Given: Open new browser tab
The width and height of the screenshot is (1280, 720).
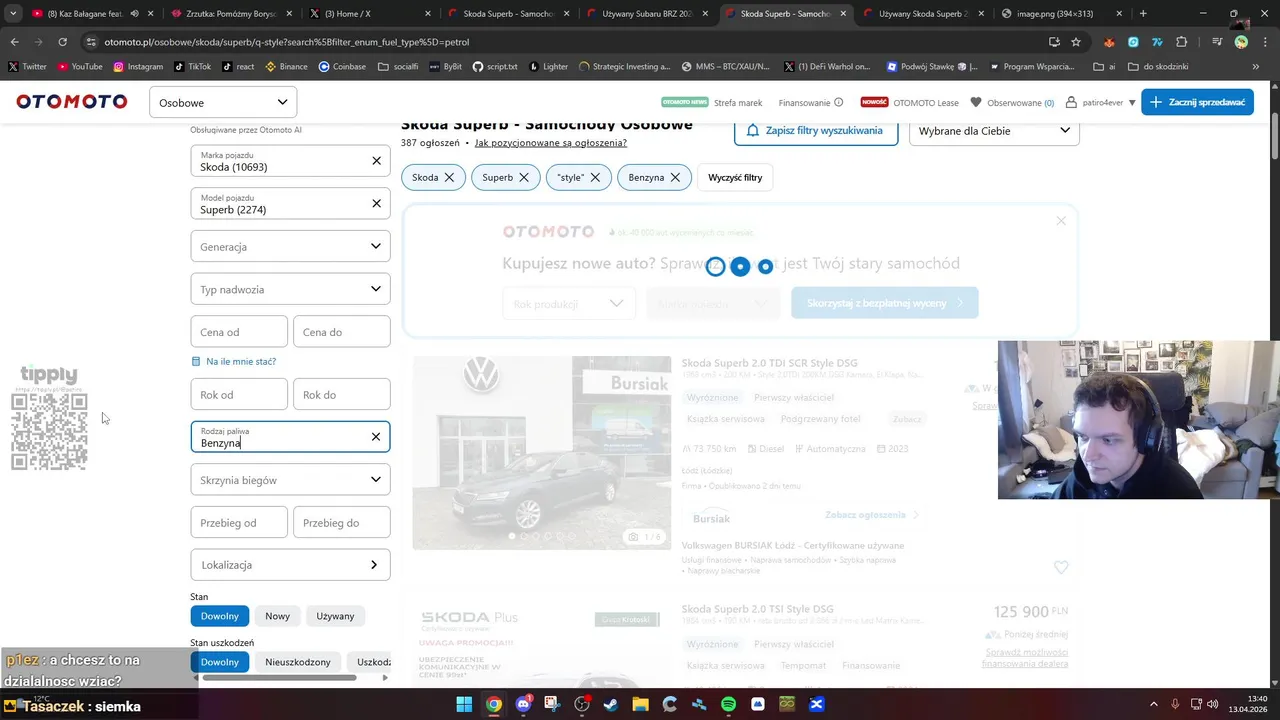Looking at the screenshot, I should [x=1143, y=14].
